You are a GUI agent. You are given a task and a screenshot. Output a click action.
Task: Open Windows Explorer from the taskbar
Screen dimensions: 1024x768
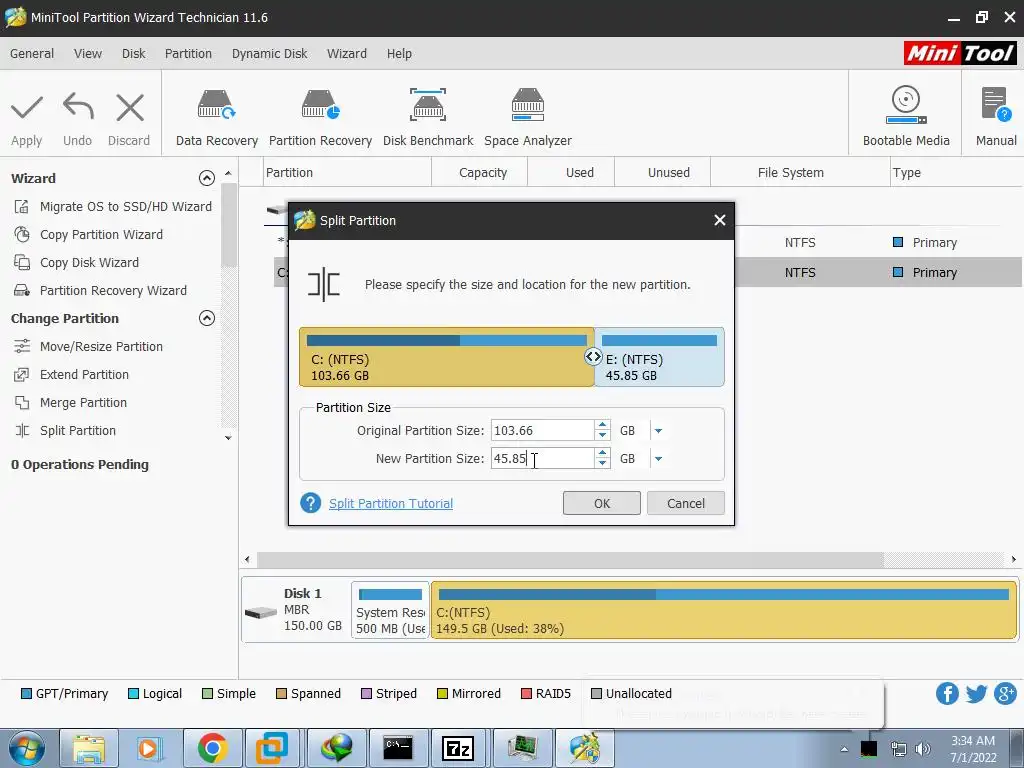point(89,748)
